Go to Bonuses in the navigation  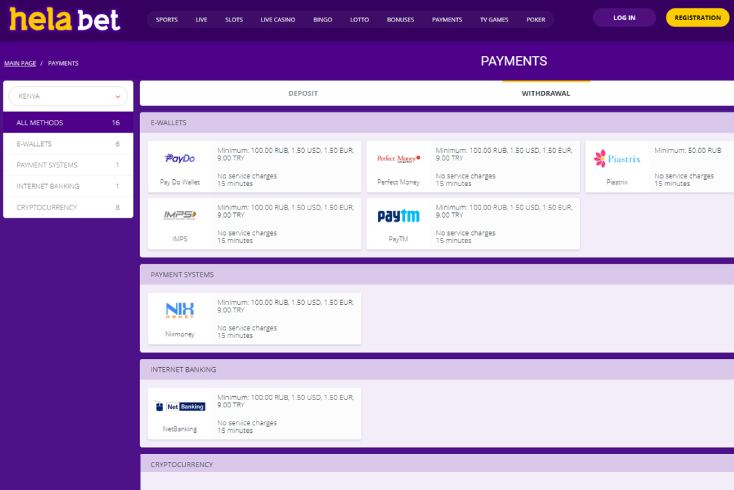coord(400,20)
